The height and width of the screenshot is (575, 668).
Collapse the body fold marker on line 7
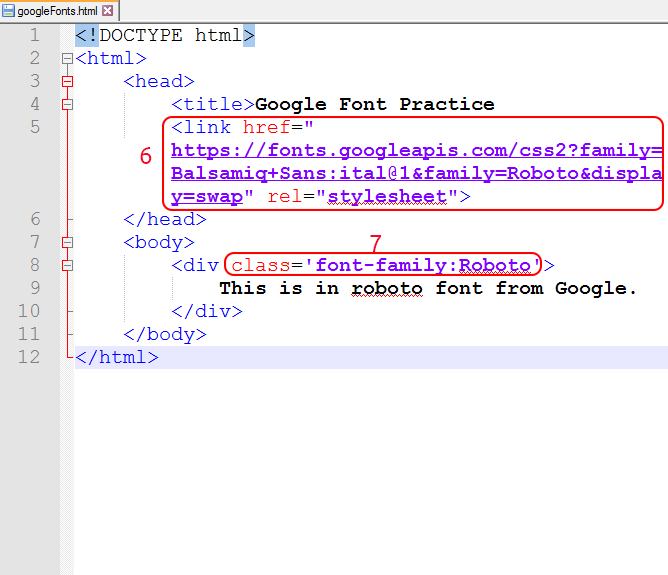[67, 242]
